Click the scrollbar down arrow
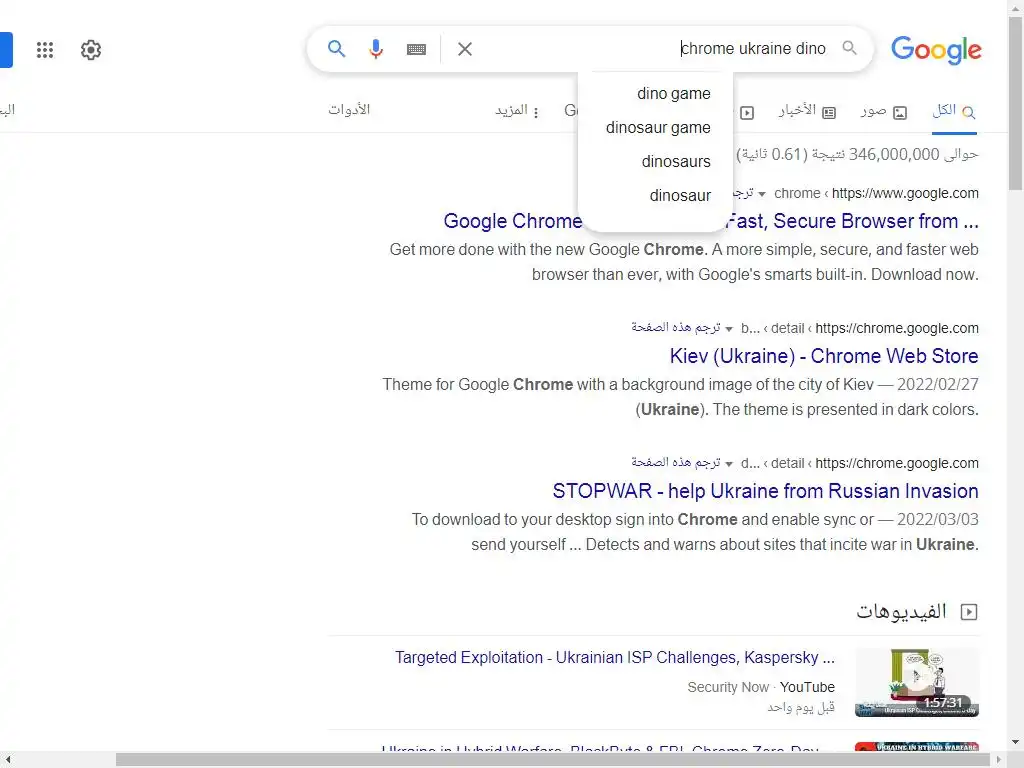The width and height of the screenshot is (1024, 768). pyautogui.click(x=1016, y=743)
